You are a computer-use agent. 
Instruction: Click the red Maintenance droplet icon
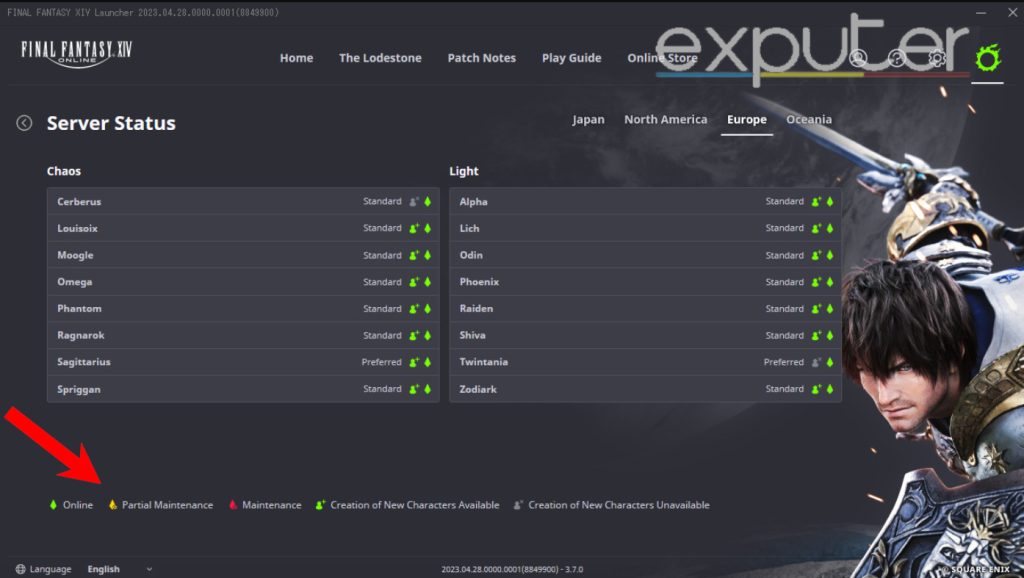(232, 505)
